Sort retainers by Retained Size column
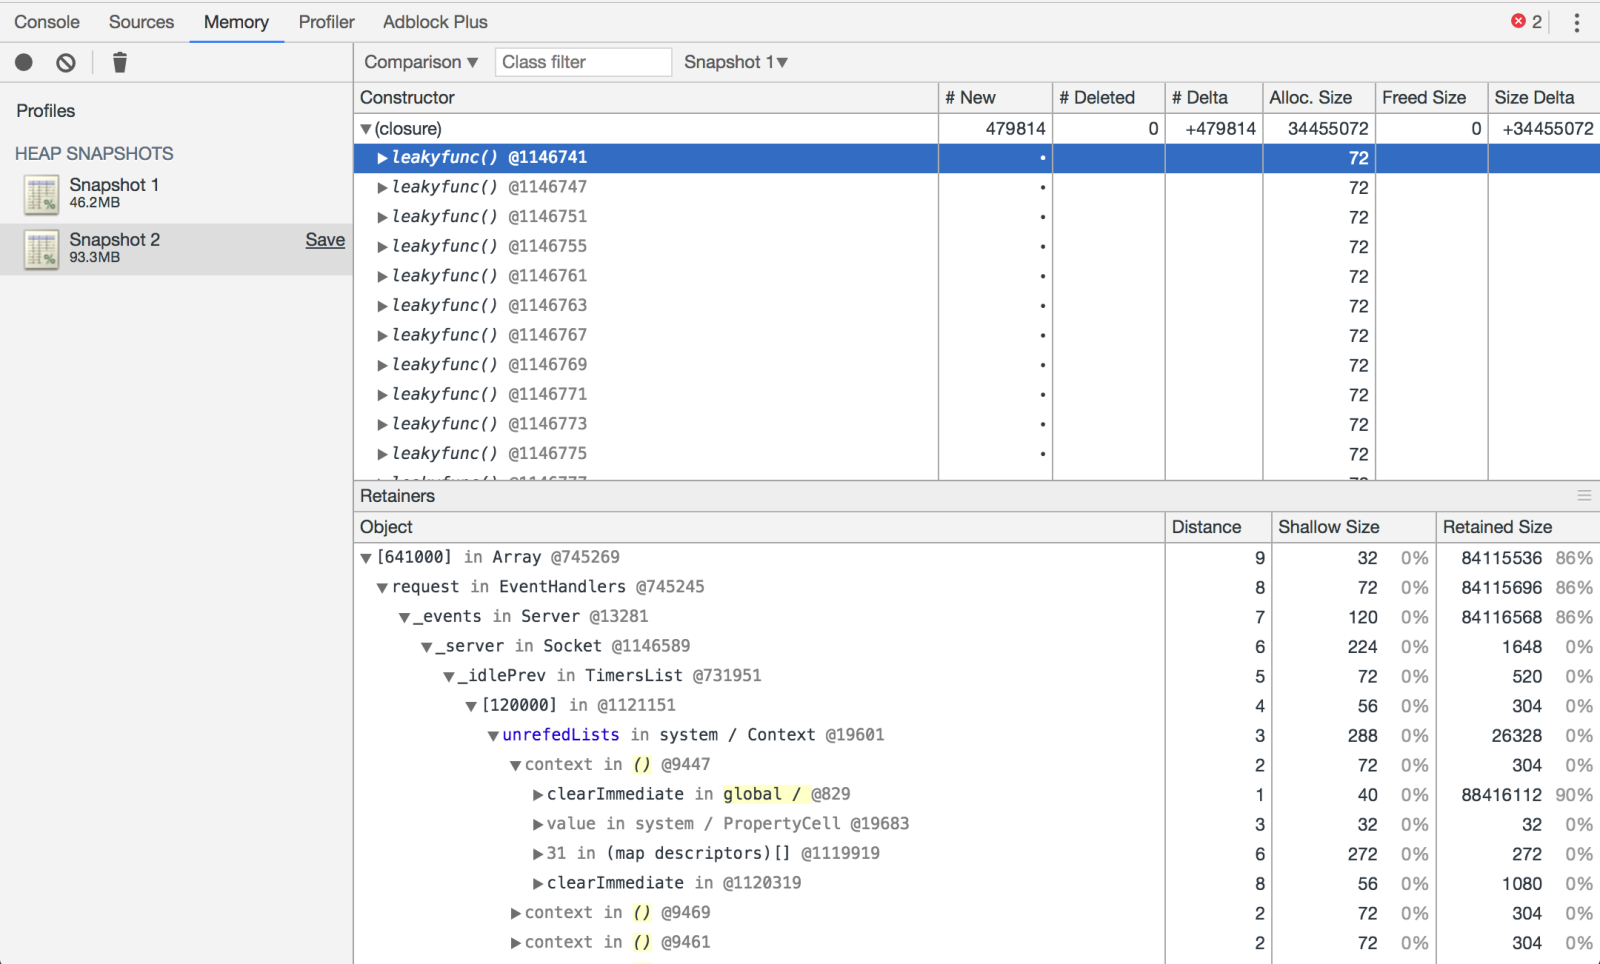The width and height of the screenshot is (1600, 964). [1518, 527]
